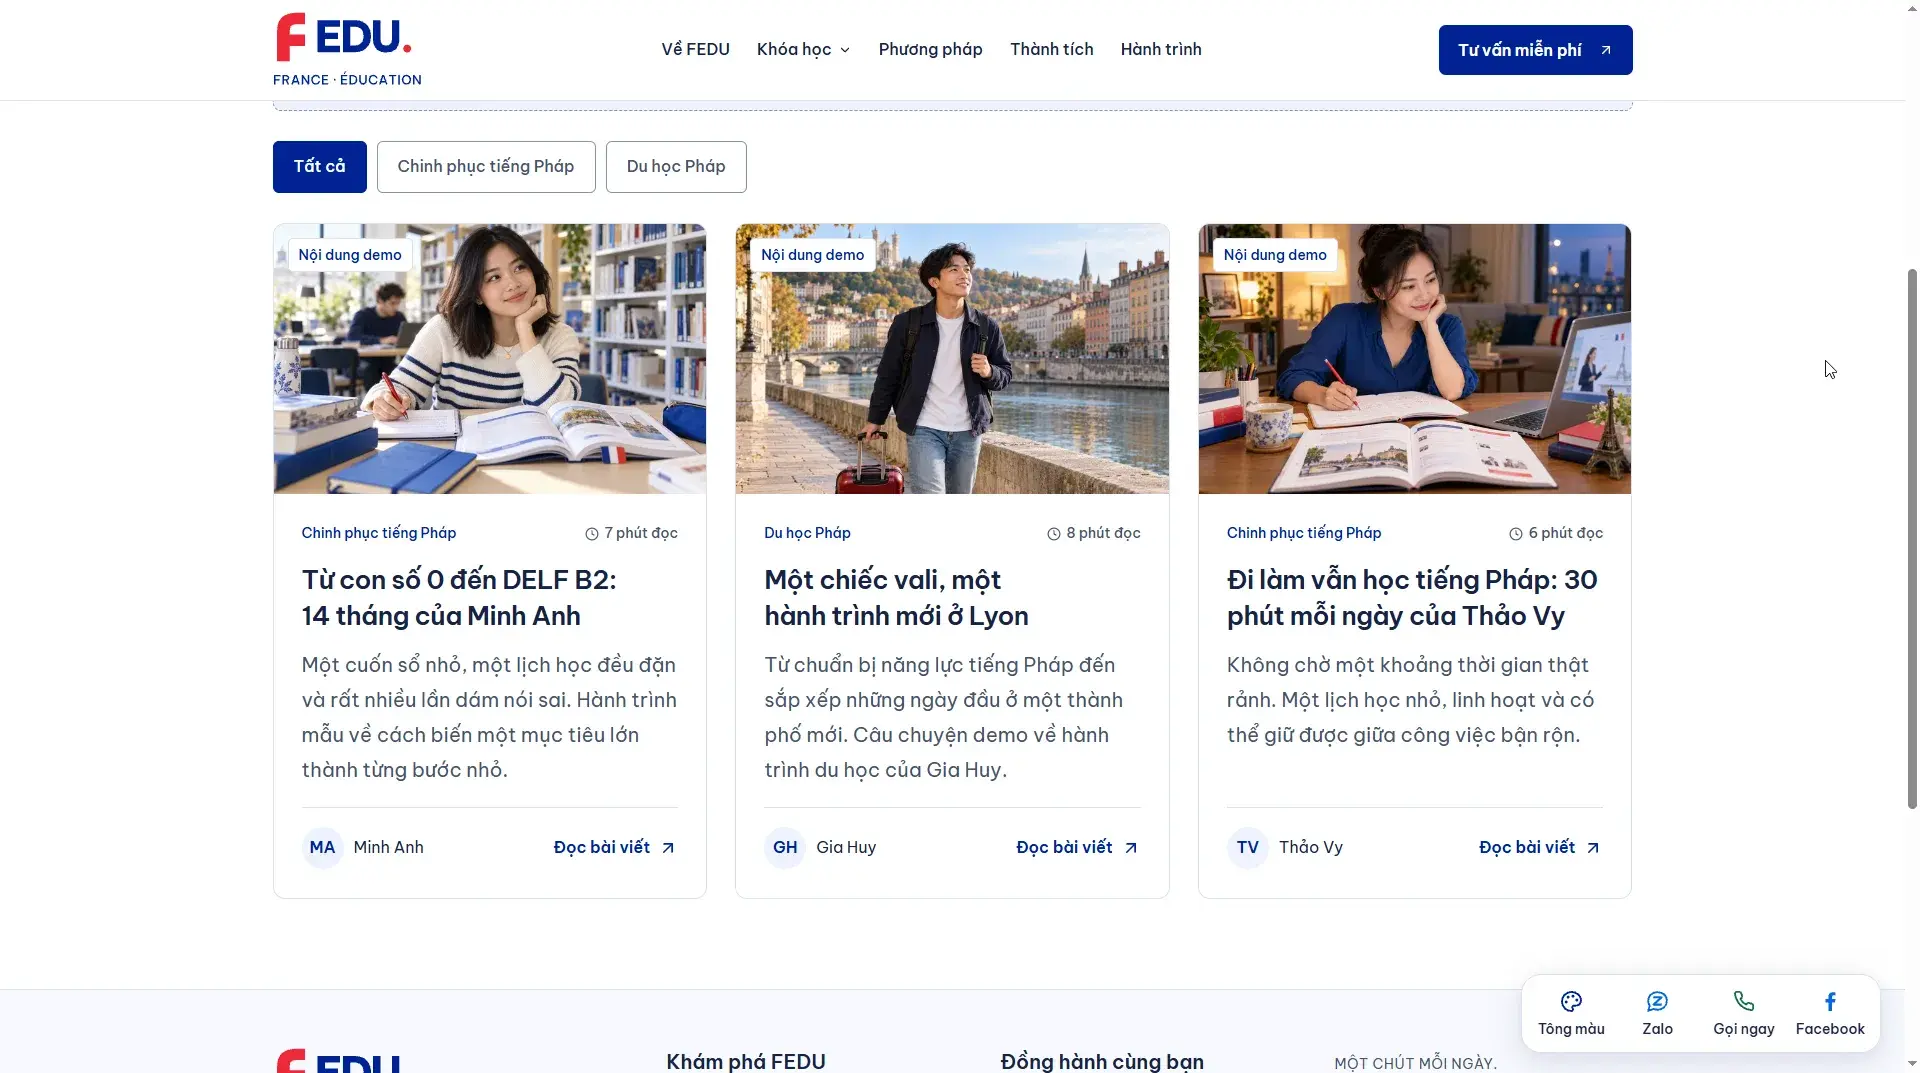Select the Tất cả filter tab
The image size is (1920, 1073).
319,167
